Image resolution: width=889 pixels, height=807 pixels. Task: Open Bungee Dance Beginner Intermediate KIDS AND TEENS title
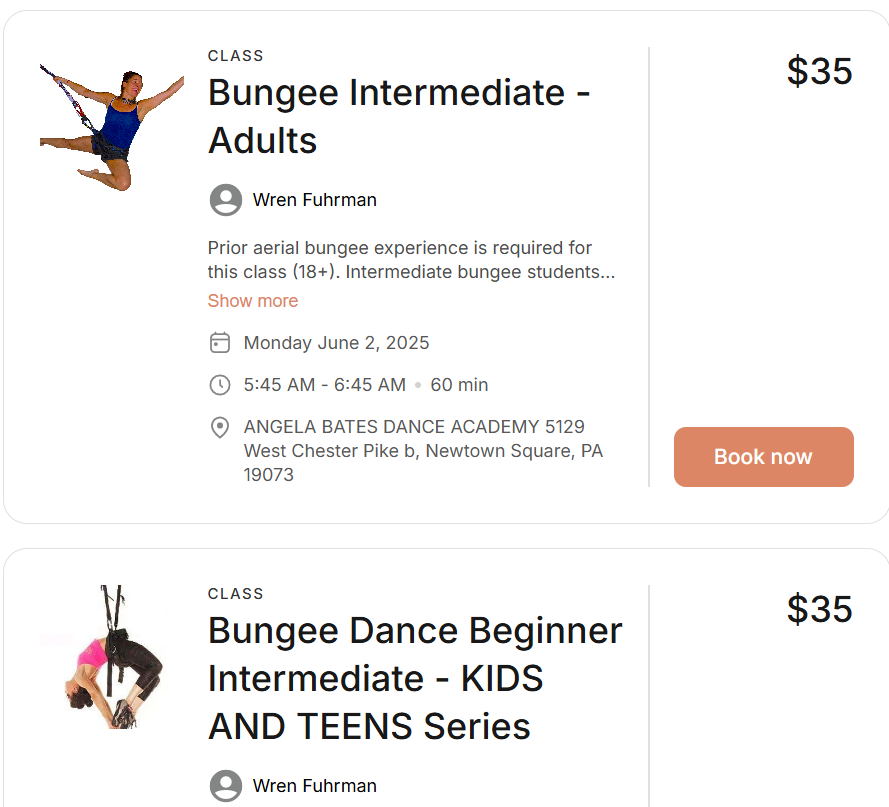(415, 678)
